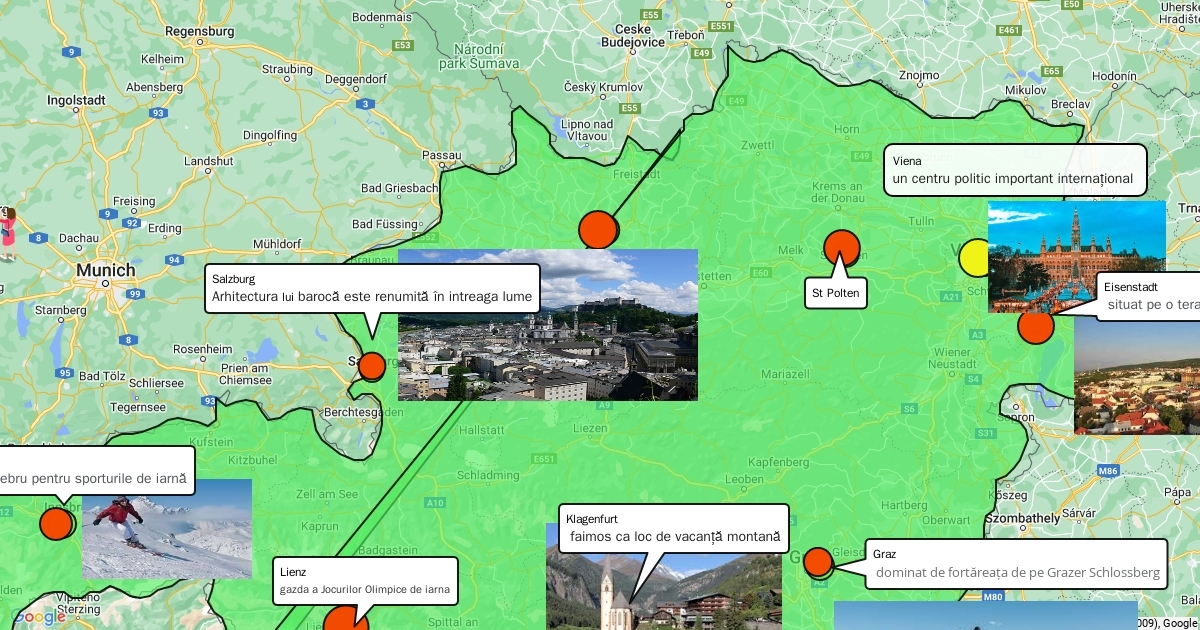Image resolution: width=1200 pixels, height=630 pixels.
Task: Click the Liezen town label
Action: (x=591, y=428)
